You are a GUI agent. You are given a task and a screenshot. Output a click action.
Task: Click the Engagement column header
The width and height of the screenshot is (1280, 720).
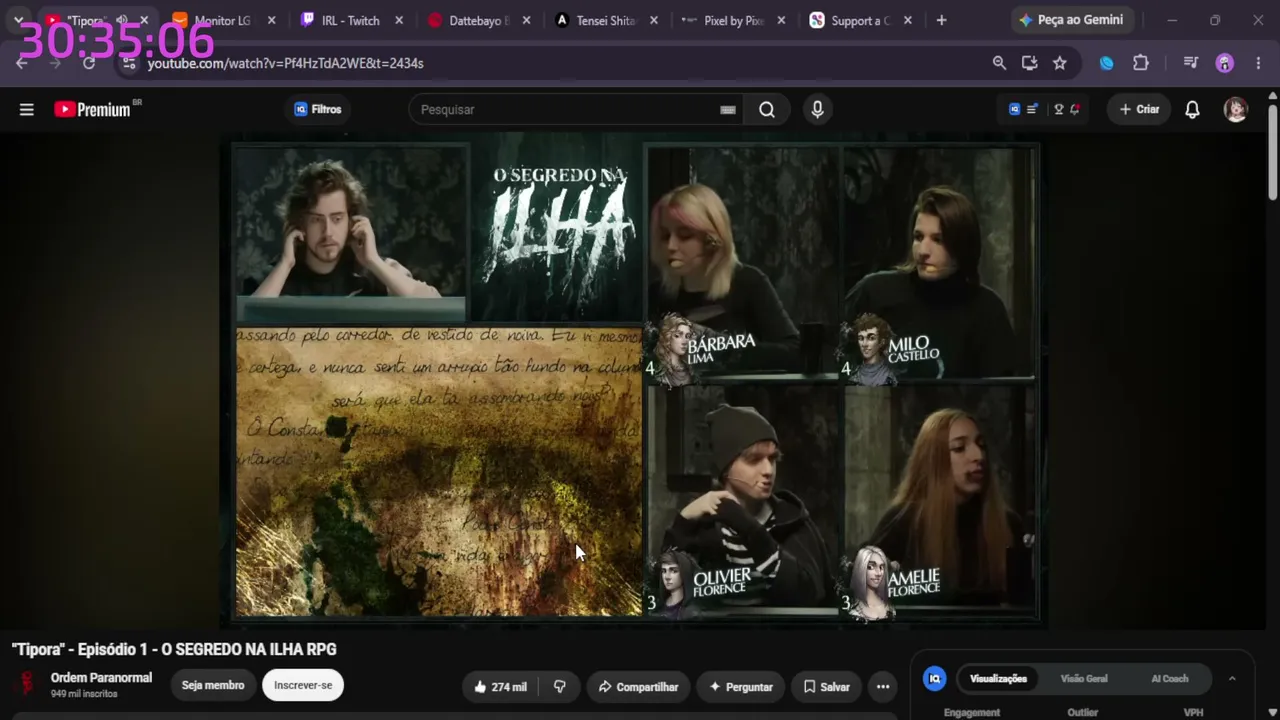pyautogui.click(x=972, y=712)
